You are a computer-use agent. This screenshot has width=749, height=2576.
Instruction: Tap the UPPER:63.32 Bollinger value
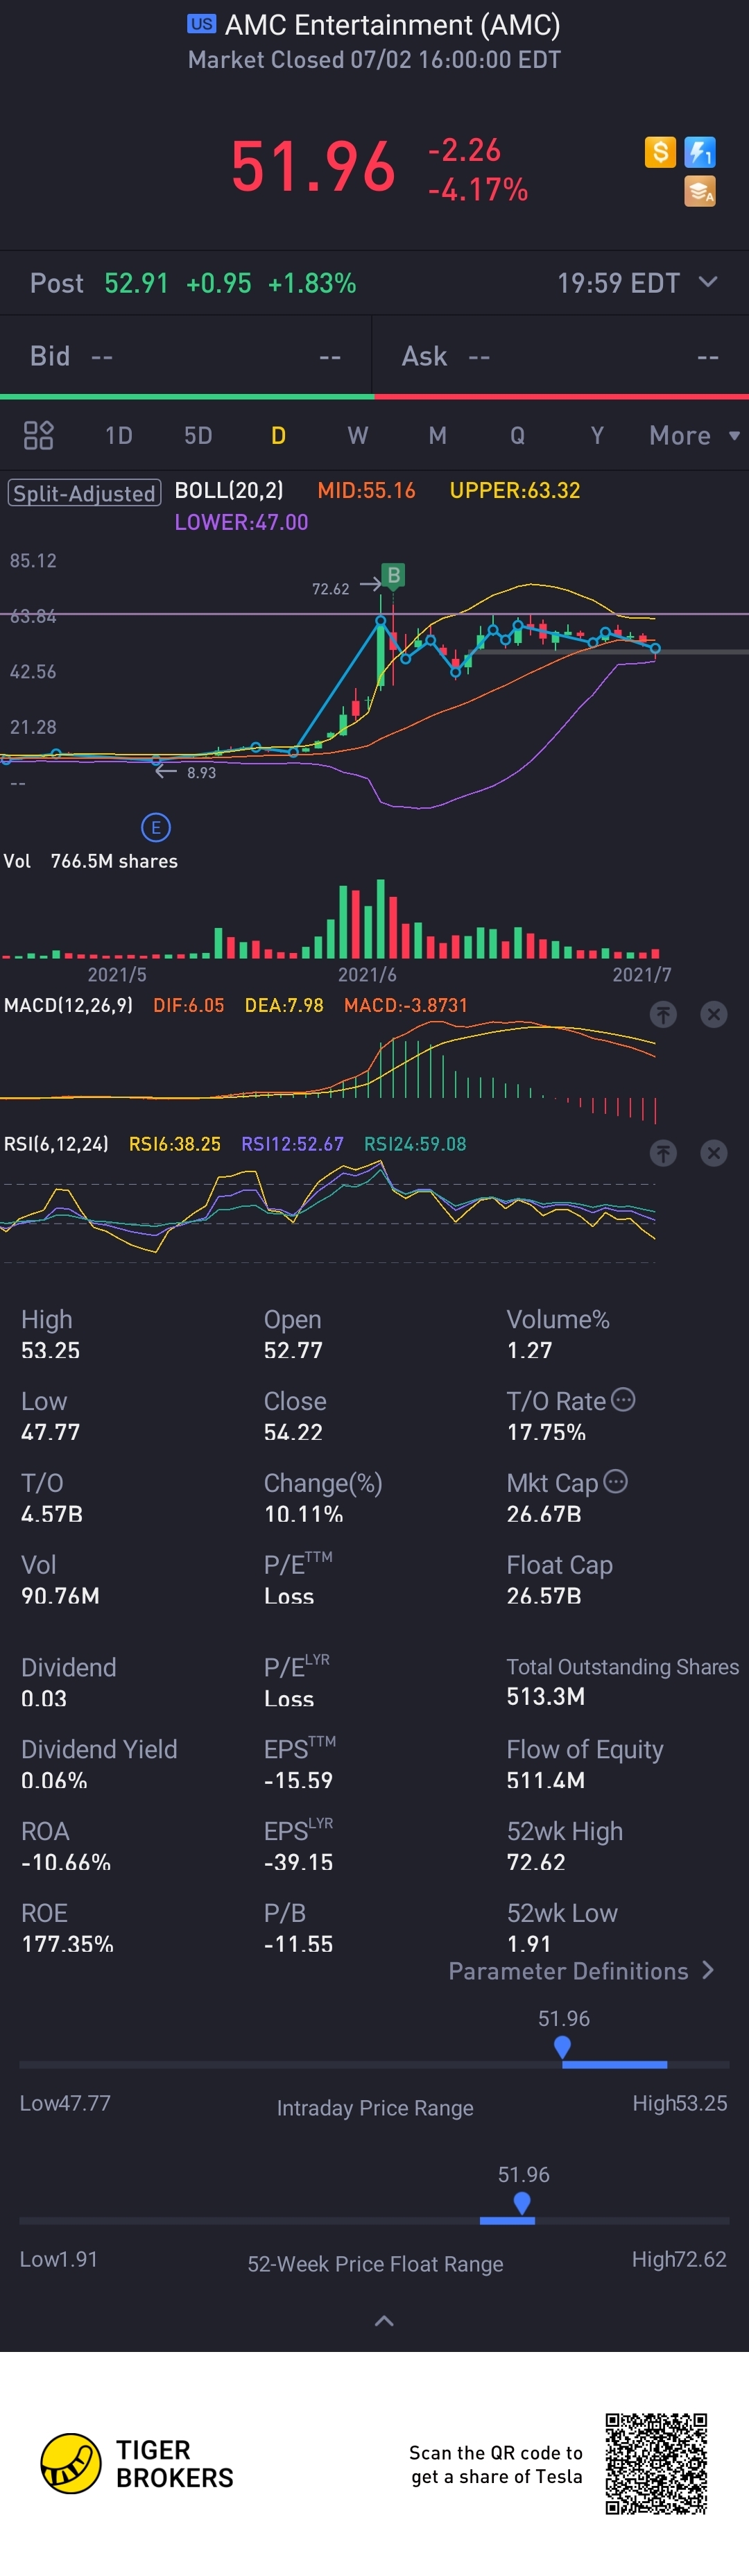click(x=515, y=490)
